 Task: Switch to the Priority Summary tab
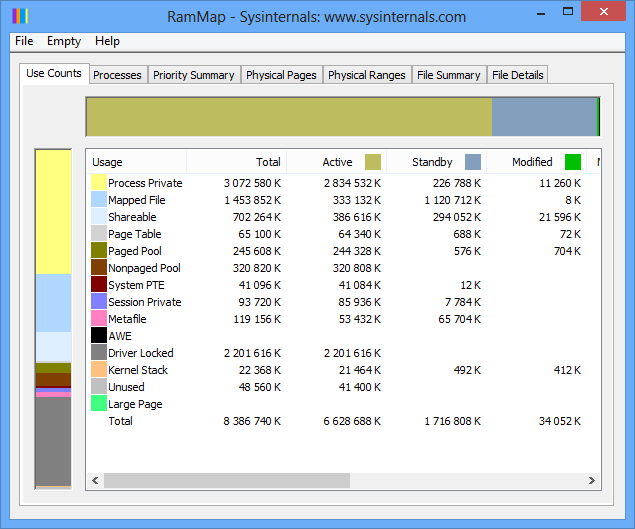(x=194, y=75)
